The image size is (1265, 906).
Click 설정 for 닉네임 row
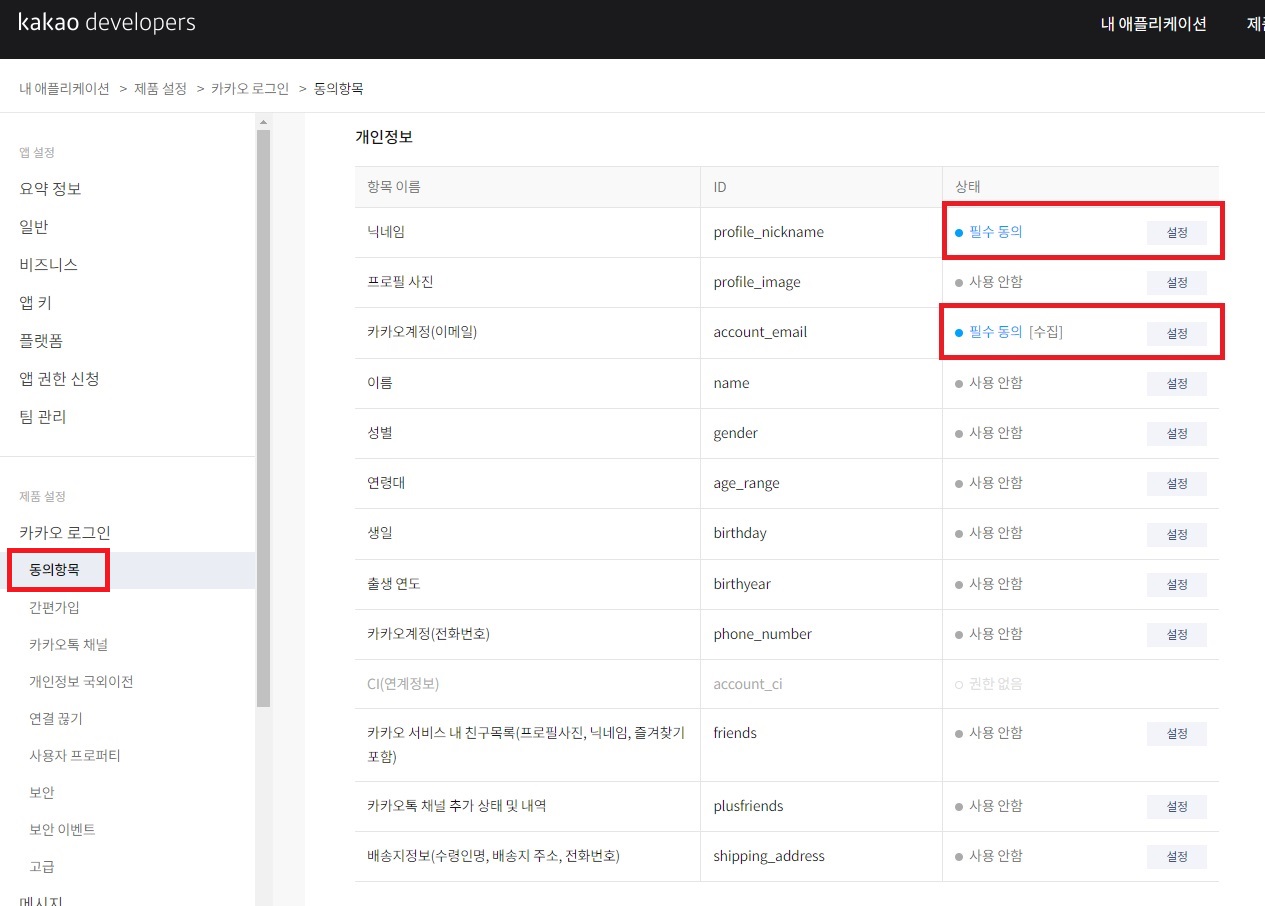pos(1177,232)
